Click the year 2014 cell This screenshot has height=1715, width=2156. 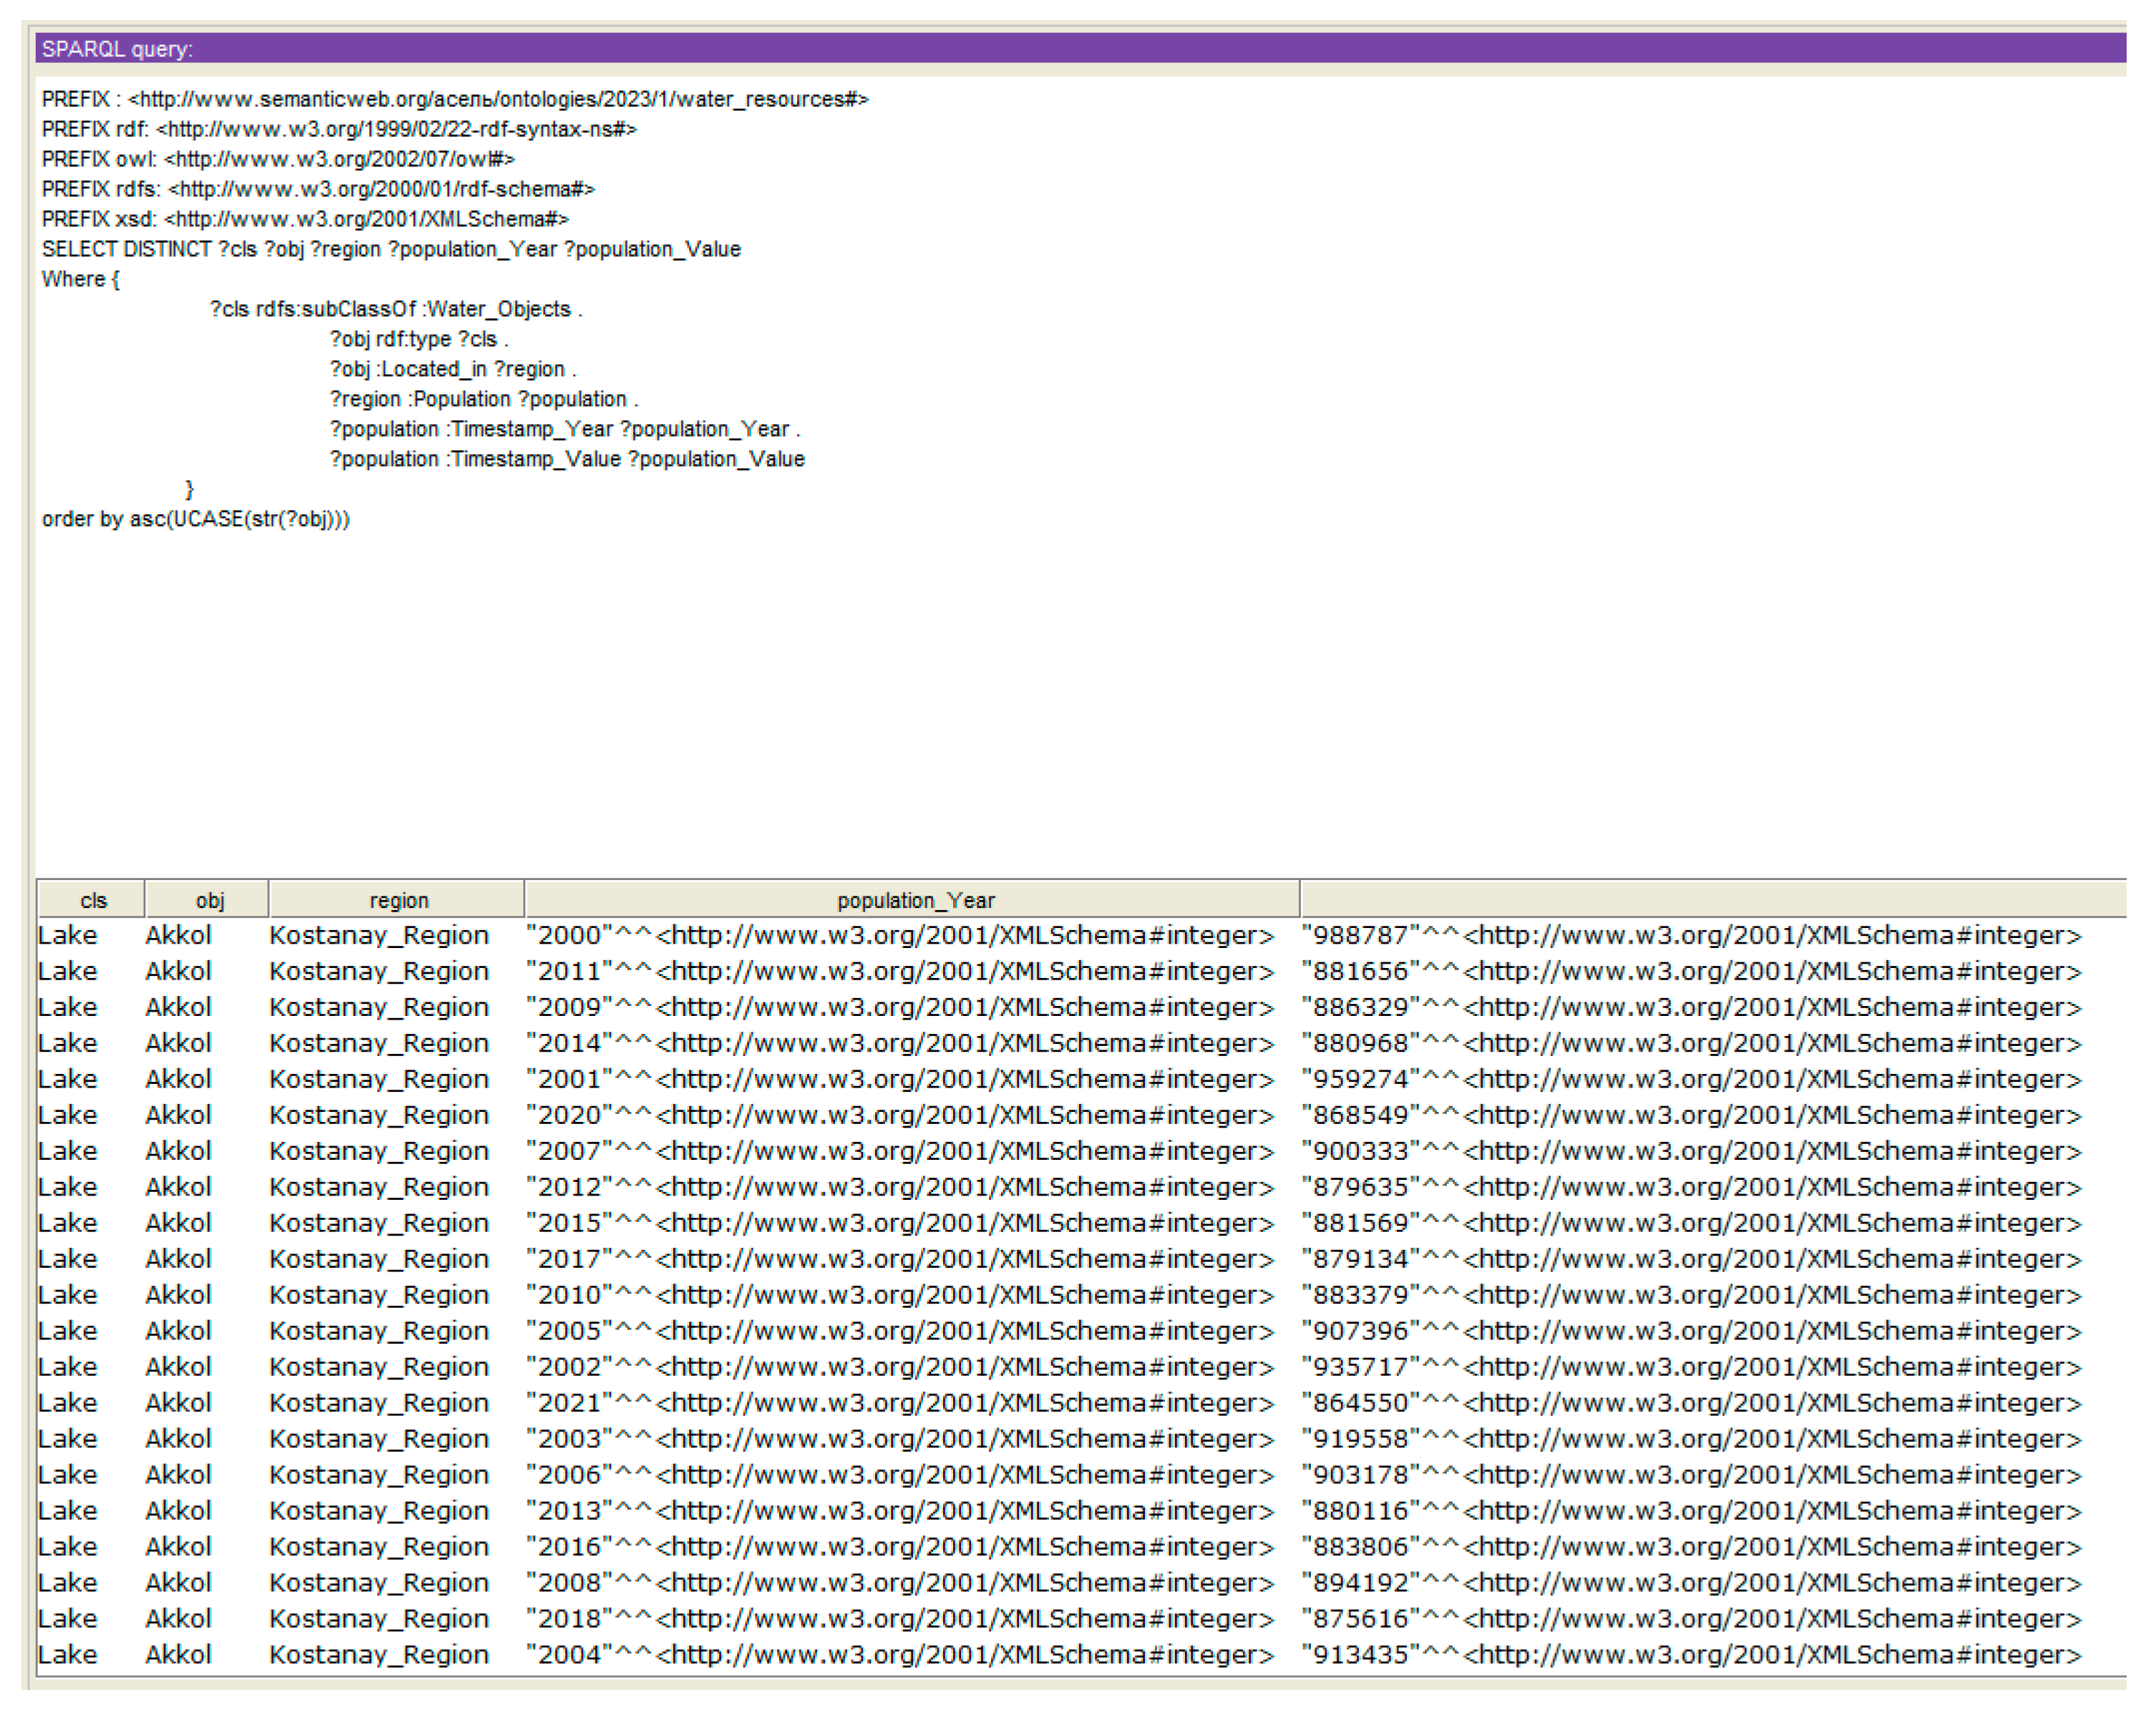898,1044
